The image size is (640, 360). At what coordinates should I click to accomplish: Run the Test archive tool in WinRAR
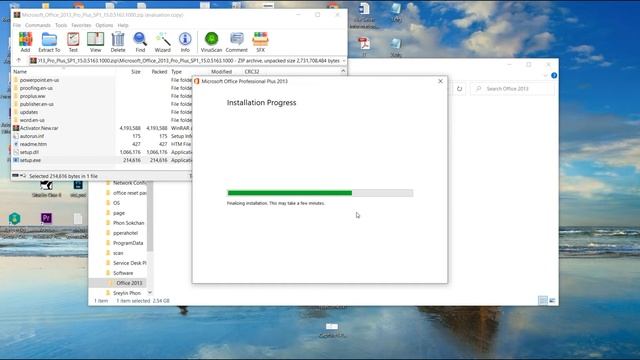[73, 42]
